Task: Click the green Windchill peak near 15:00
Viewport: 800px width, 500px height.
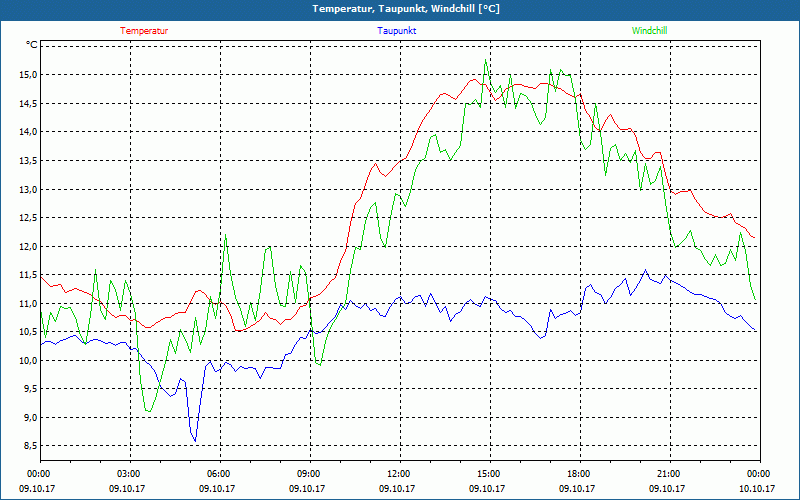Action: 485,60
